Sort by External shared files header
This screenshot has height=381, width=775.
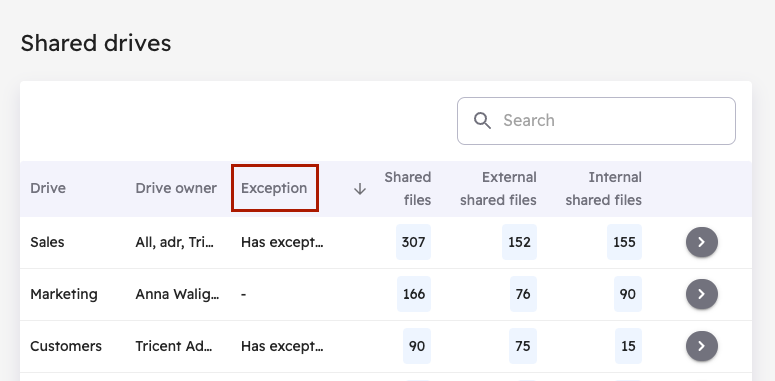coord(498,188)
